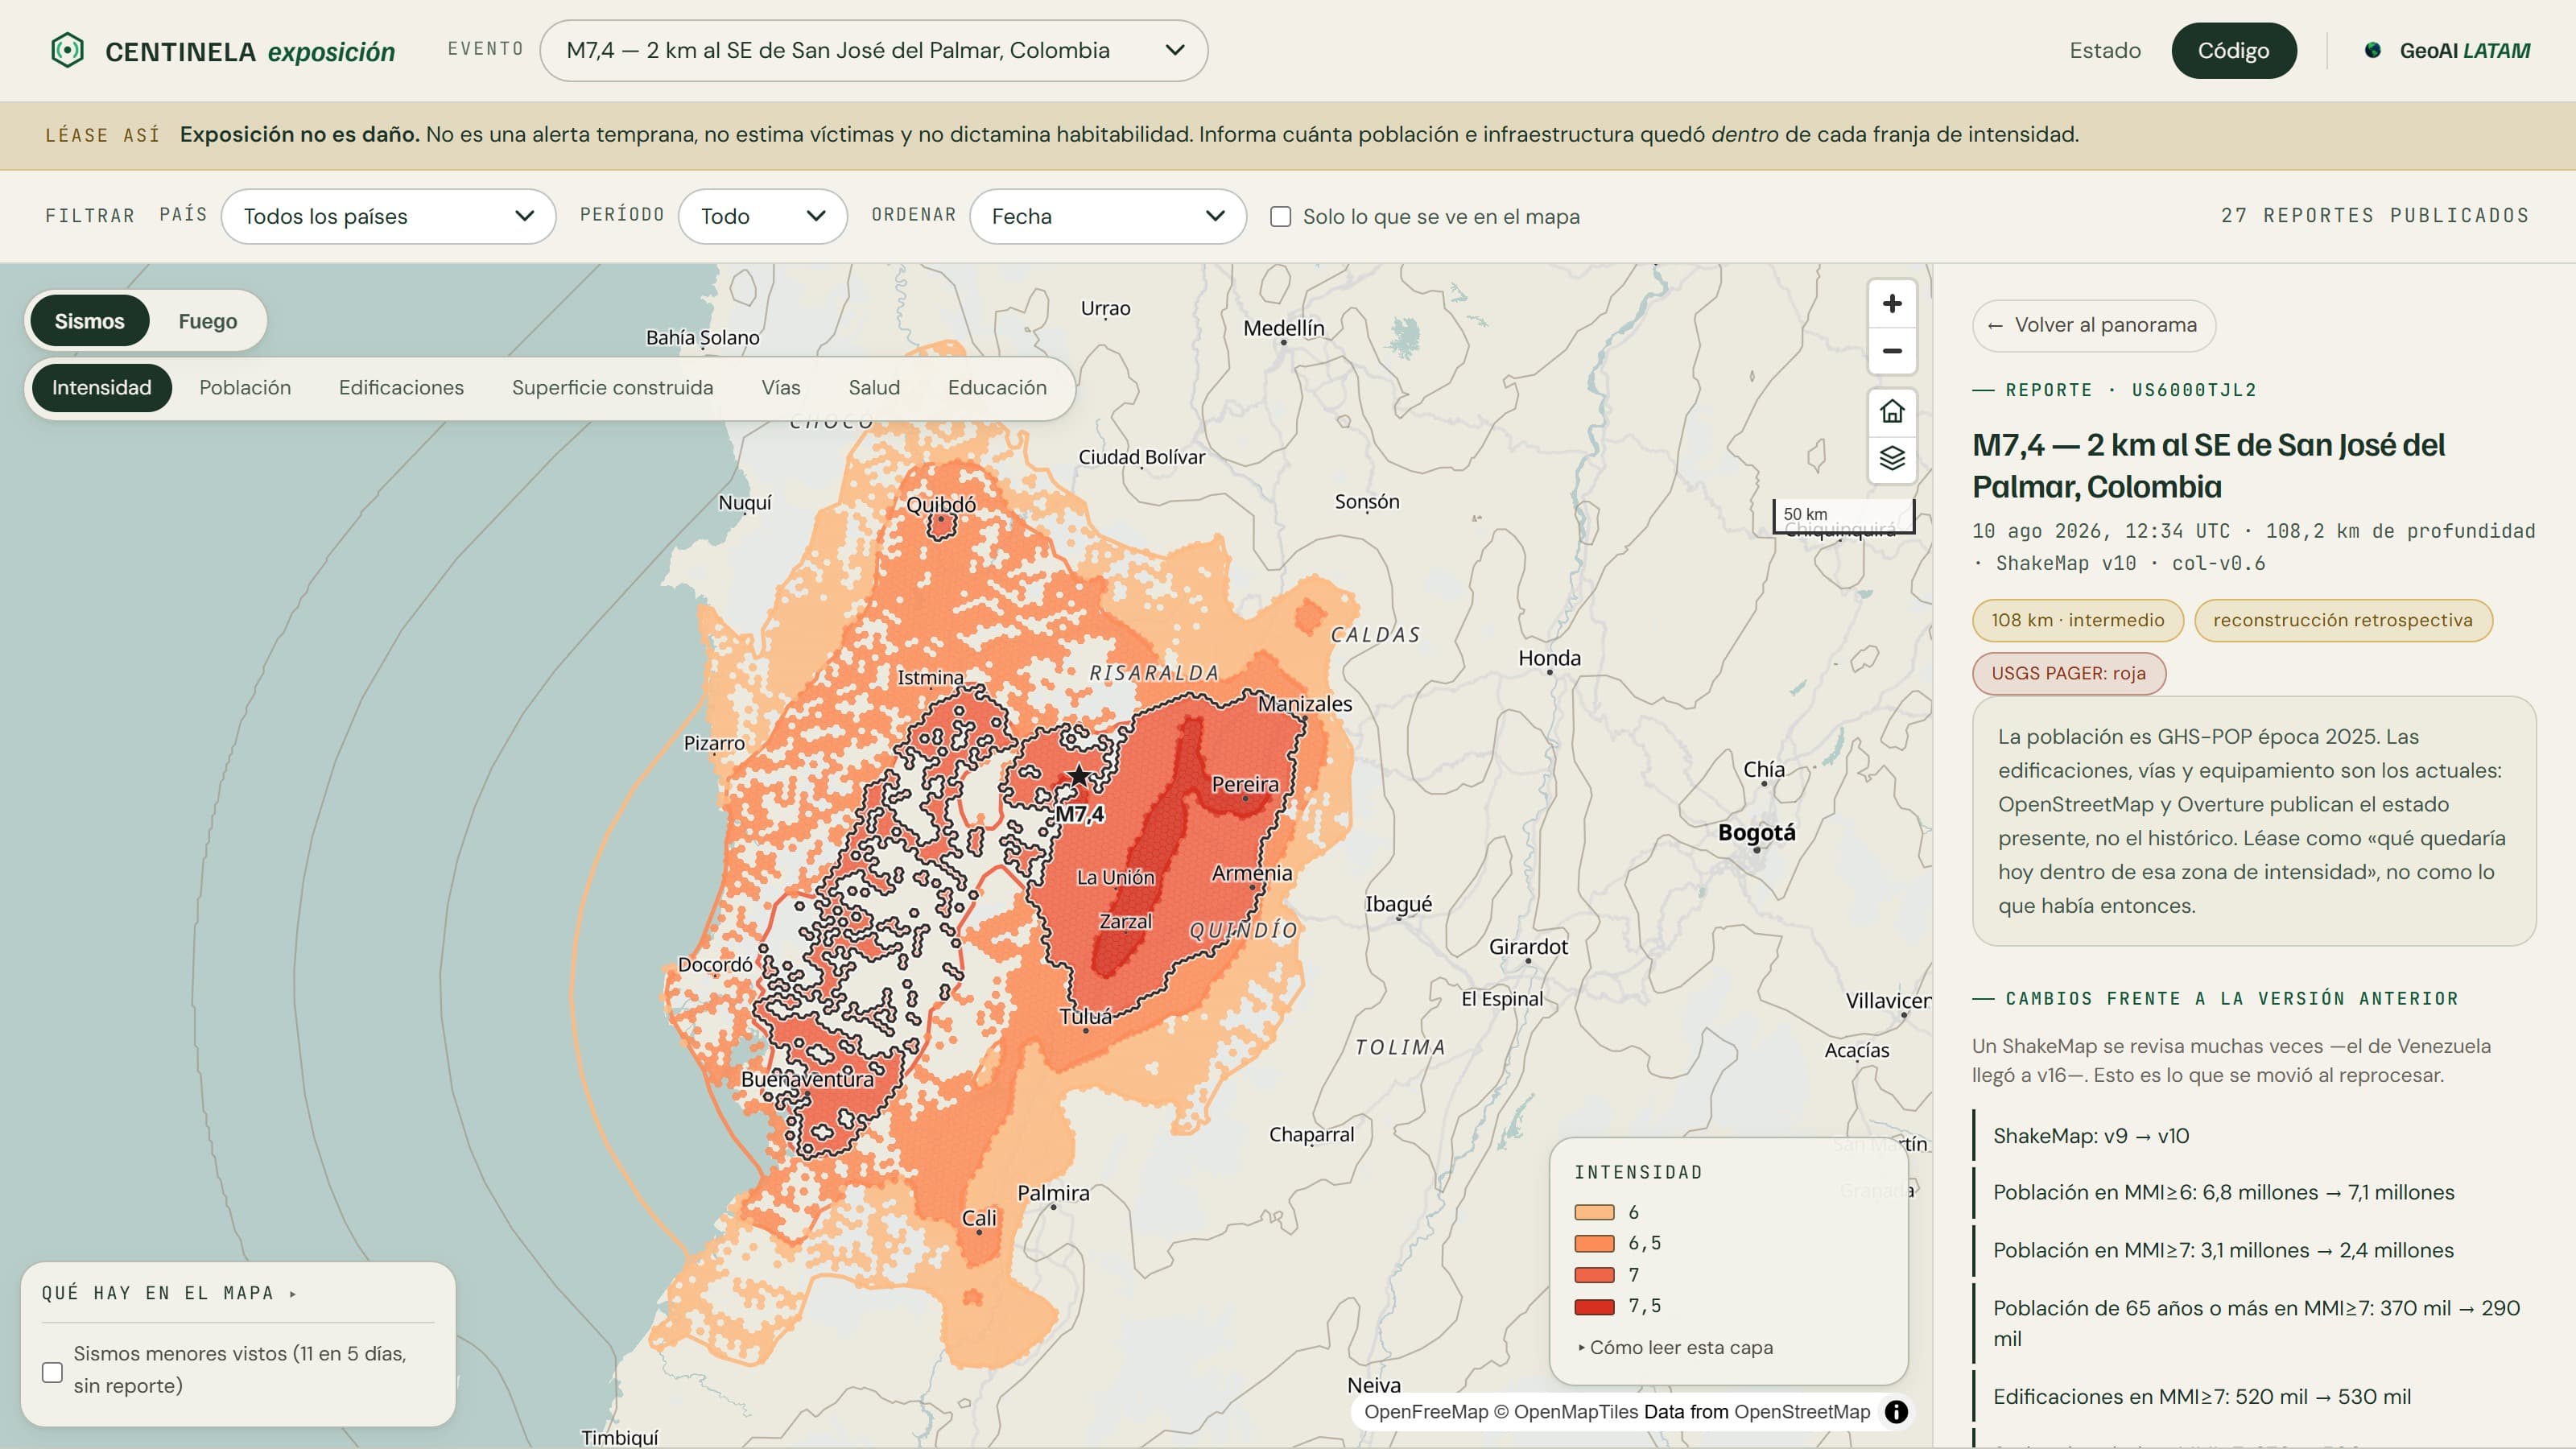Click the GeoAI LATAM globe icon
This screenshot has width=2576, height=1449.
click(2372, 50)
